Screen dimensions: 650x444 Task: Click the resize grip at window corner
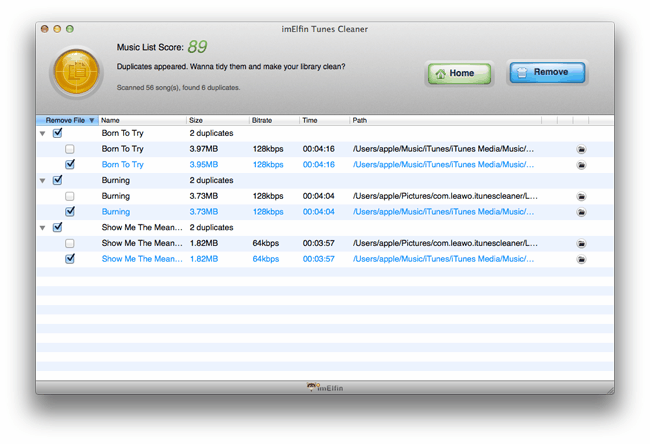pyautogui.click(x=610, y=390)
